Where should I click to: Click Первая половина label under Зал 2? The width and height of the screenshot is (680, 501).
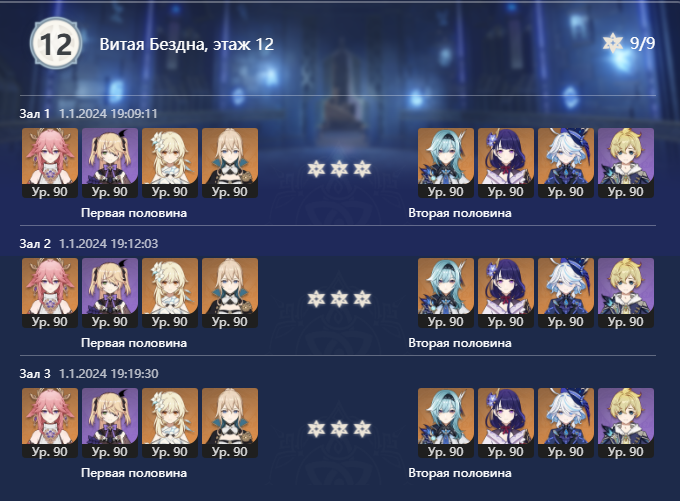click(x=134, y=343)
